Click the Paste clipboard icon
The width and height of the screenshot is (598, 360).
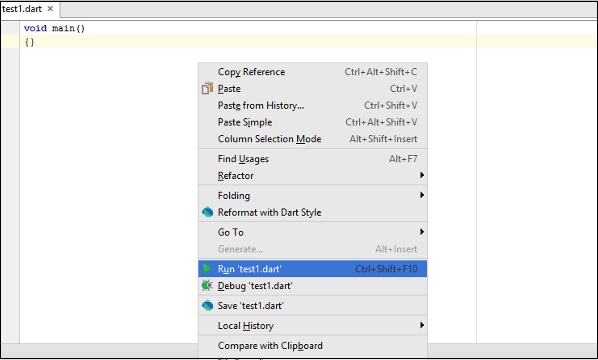[x=207, y=88]
